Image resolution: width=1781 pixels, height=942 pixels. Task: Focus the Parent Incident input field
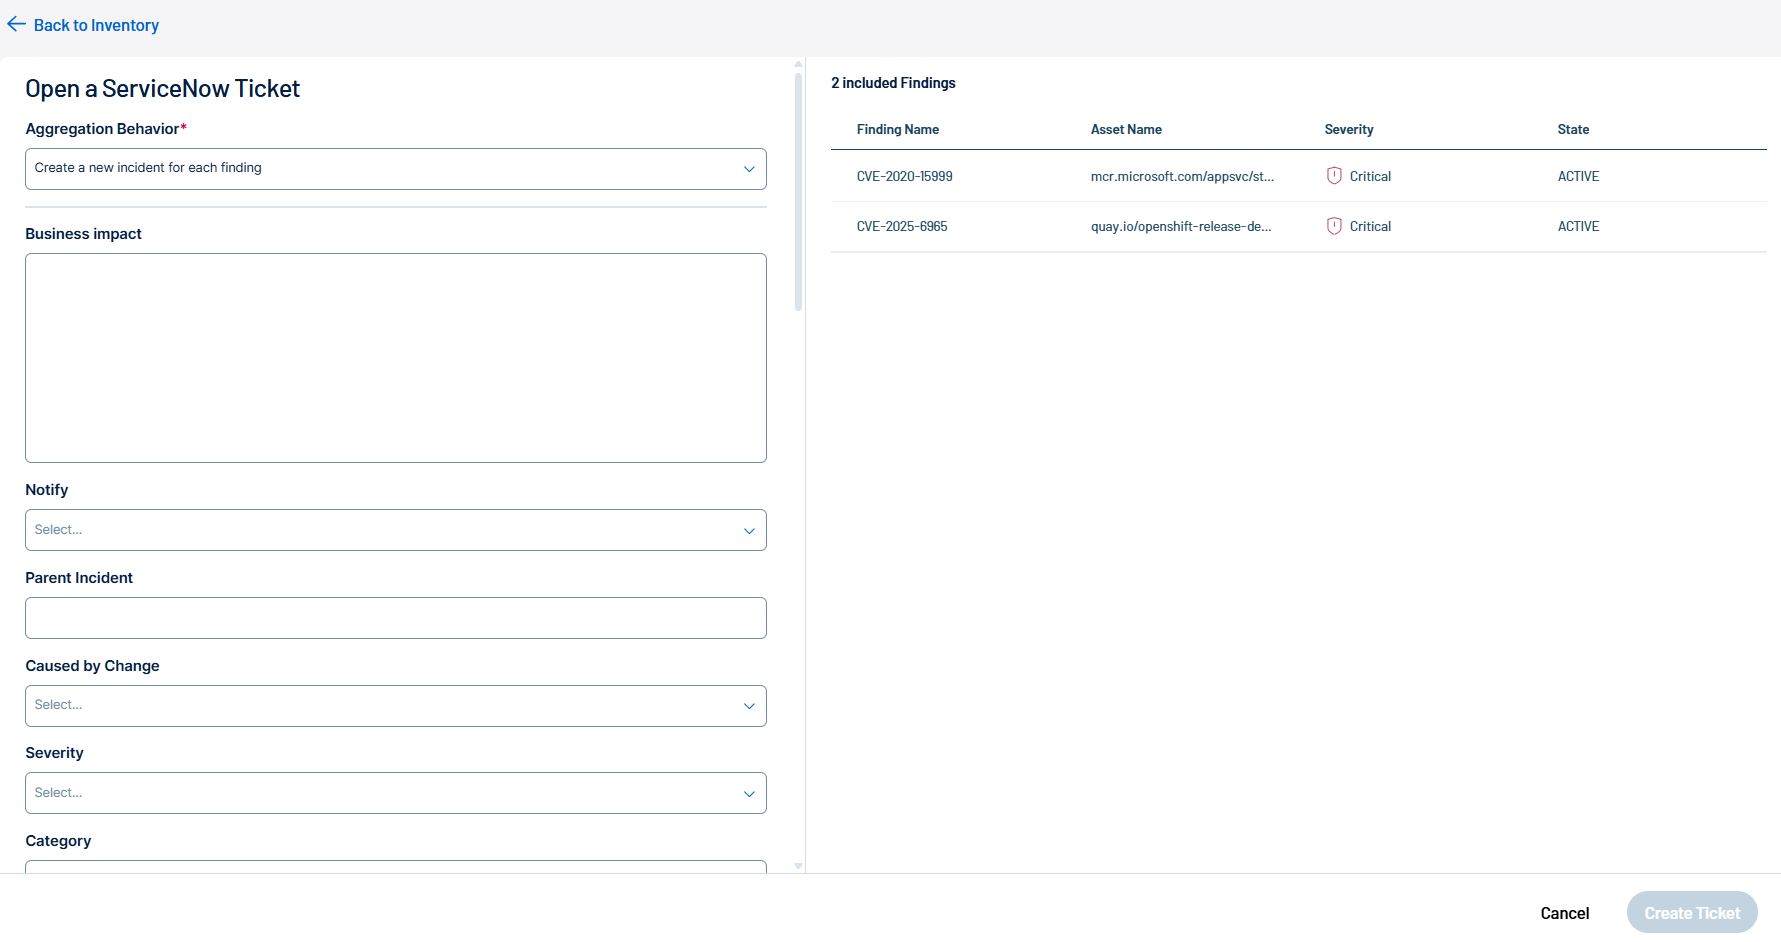tap(395, 618)
